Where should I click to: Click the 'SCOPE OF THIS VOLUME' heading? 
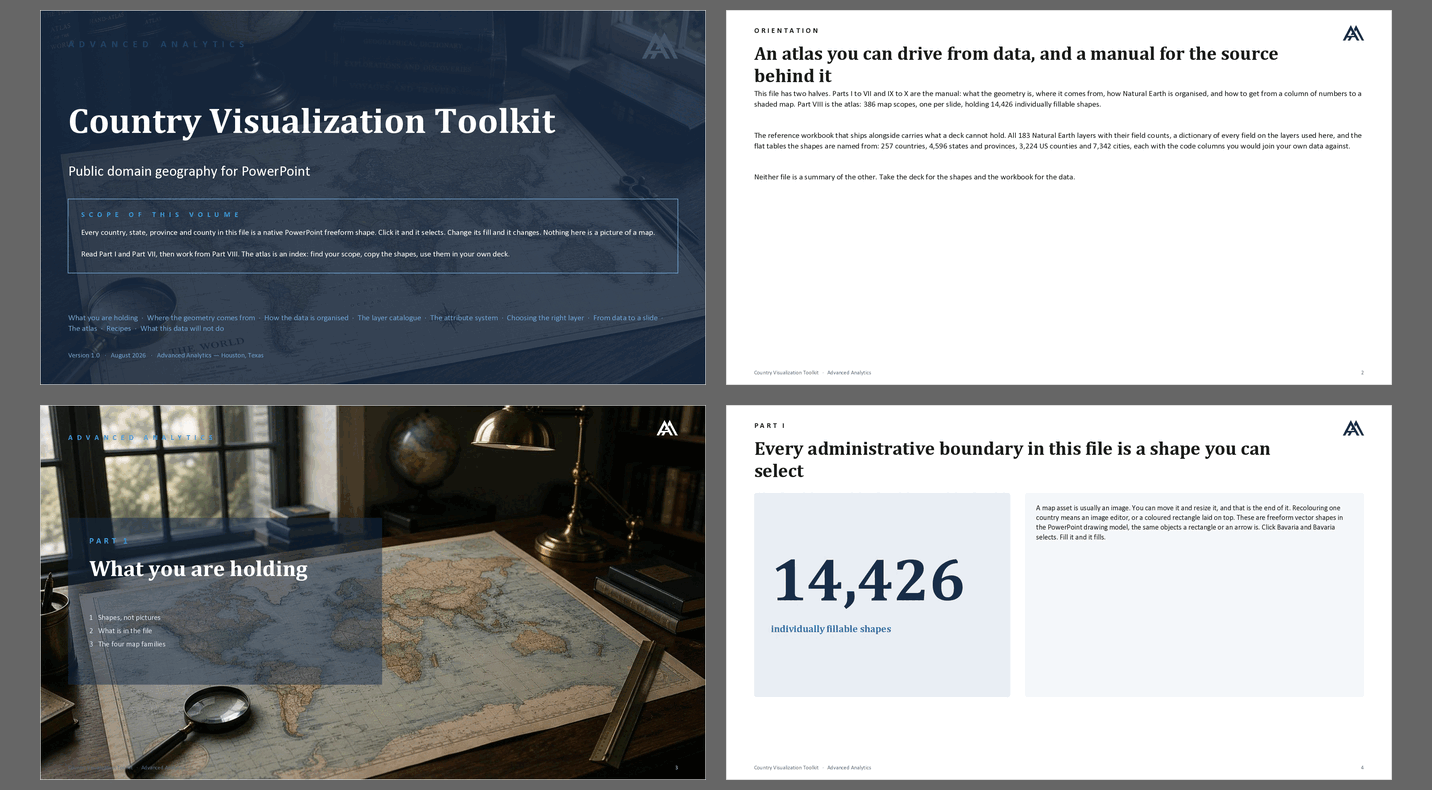160,215
